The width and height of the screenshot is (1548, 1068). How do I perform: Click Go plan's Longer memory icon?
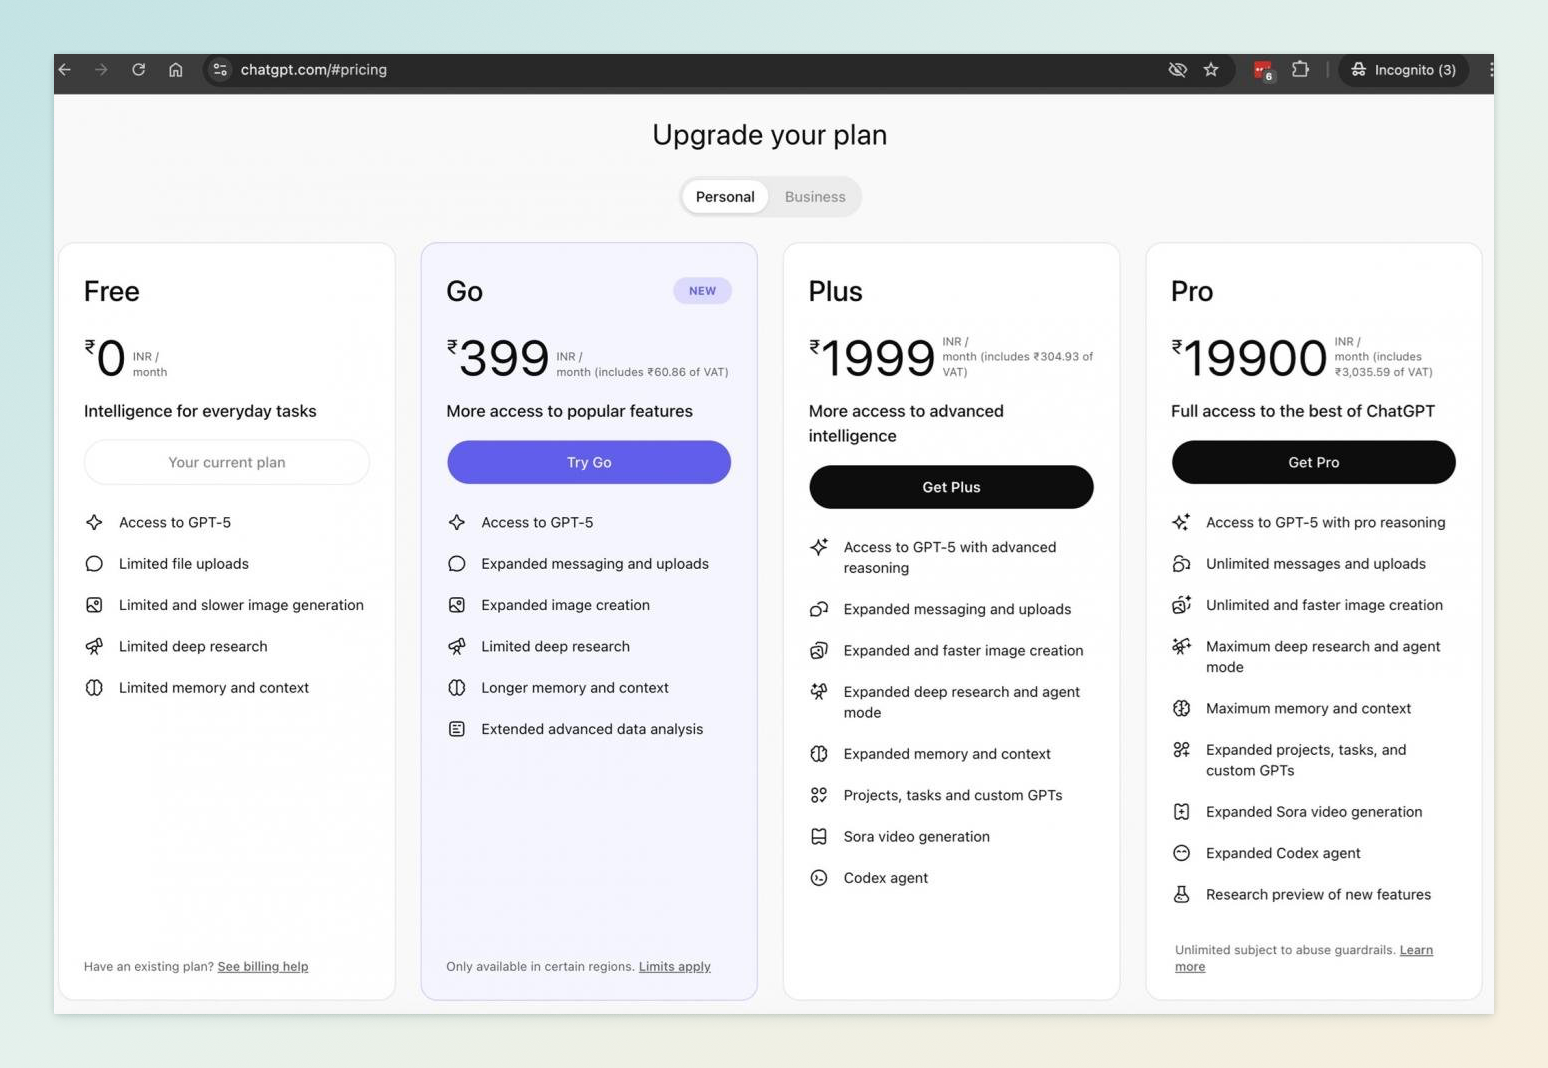coord(457,688)
